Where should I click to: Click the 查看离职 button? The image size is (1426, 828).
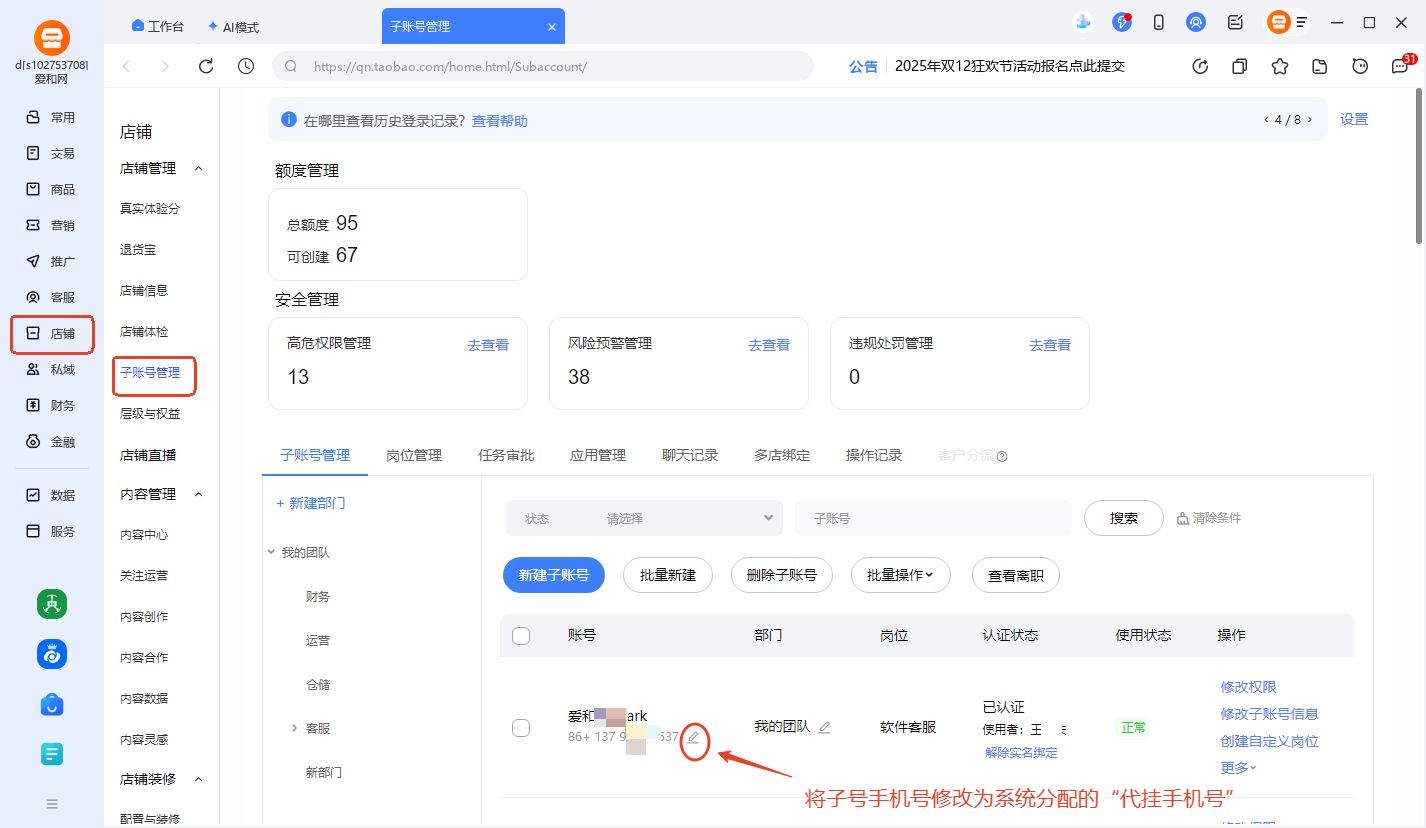coord(1016,575)
